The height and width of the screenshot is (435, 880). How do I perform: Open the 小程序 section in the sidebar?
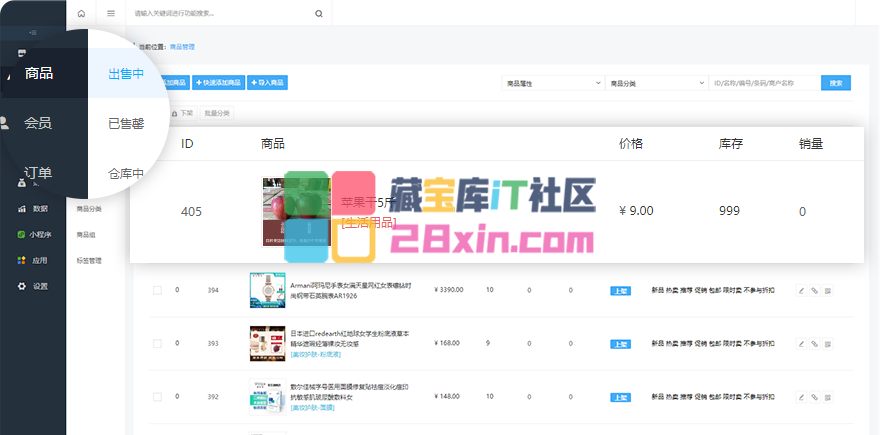click(33, 235)
